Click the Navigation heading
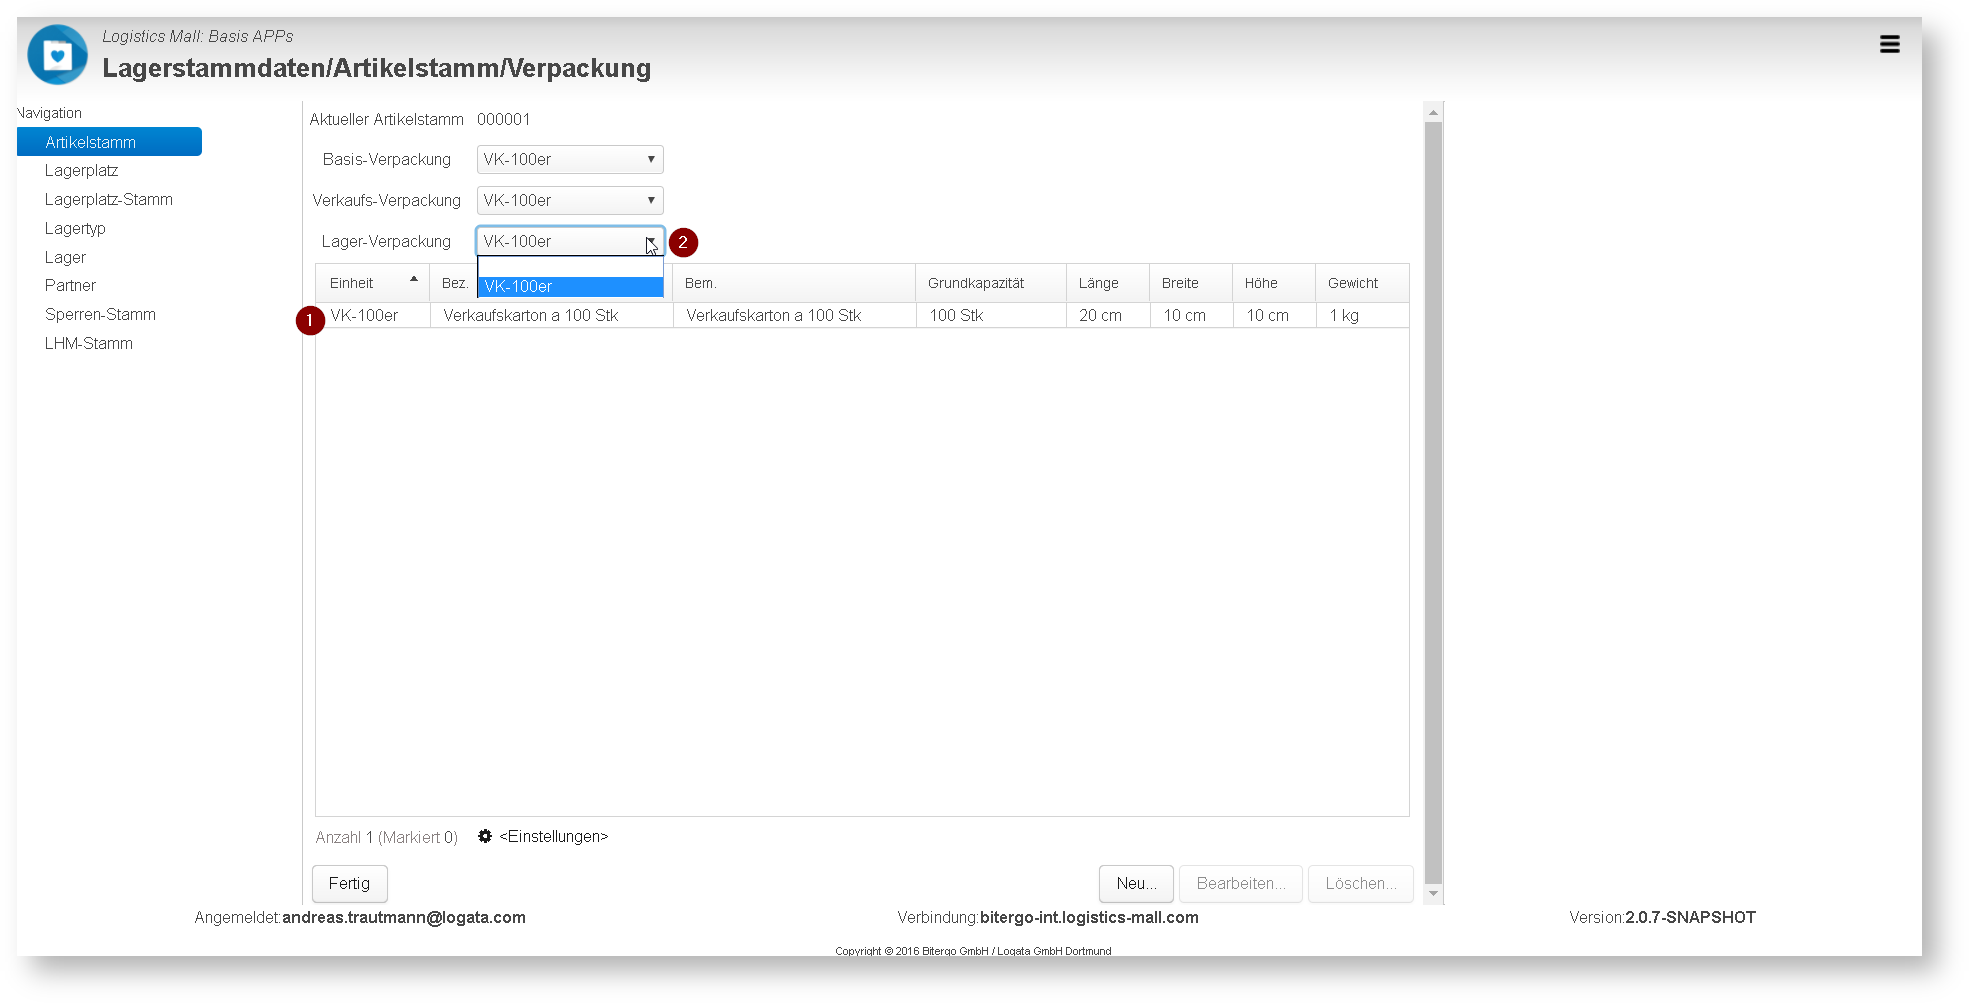1970x1004 pixels. pos(49,113)
